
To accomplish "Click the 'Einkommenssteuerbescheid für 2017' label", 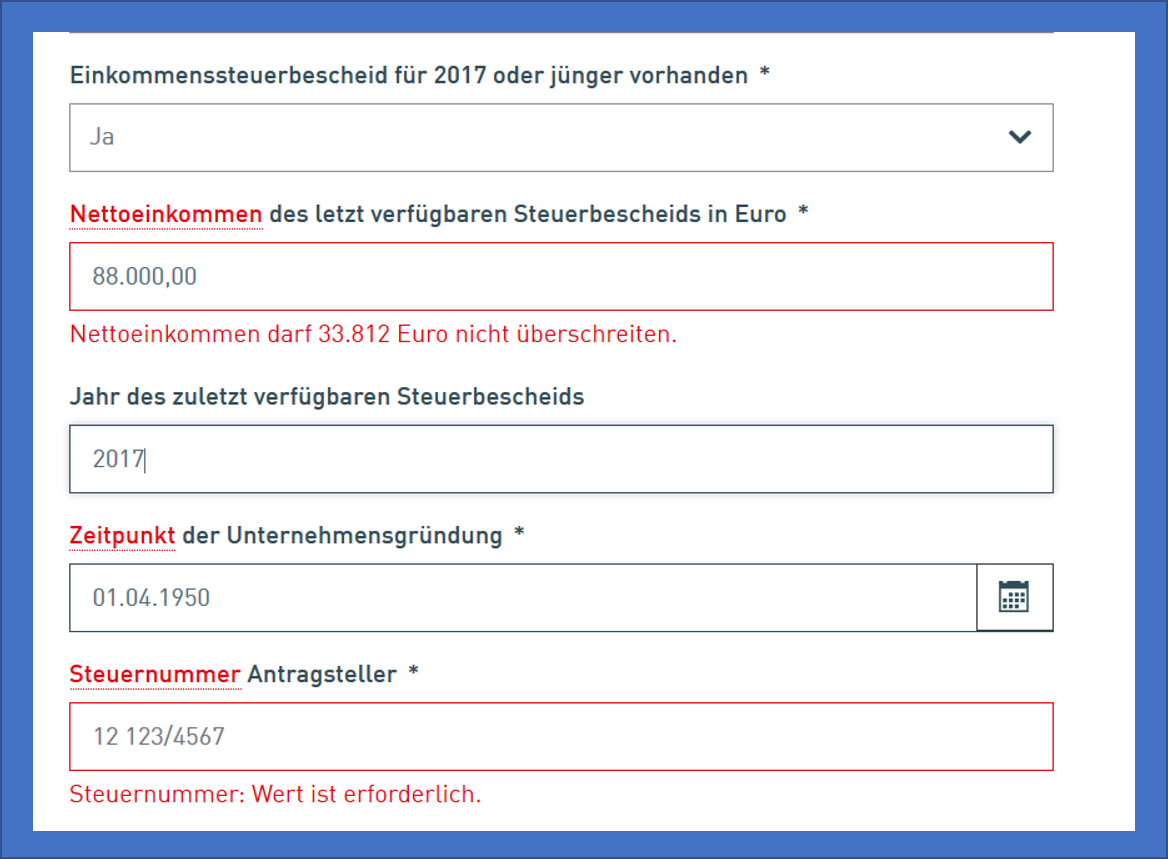I will pyautogui.click(x=408, y=75).
